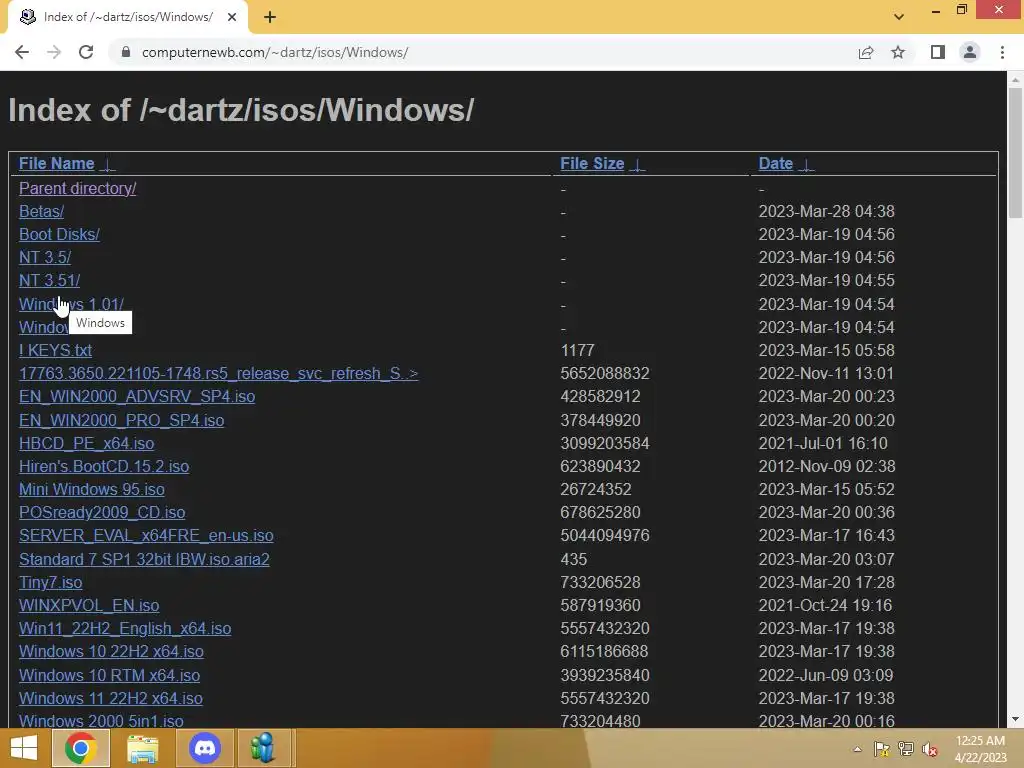The image size is (1024, 768).
Task: Reload the current page
Action: click(86, 52)
